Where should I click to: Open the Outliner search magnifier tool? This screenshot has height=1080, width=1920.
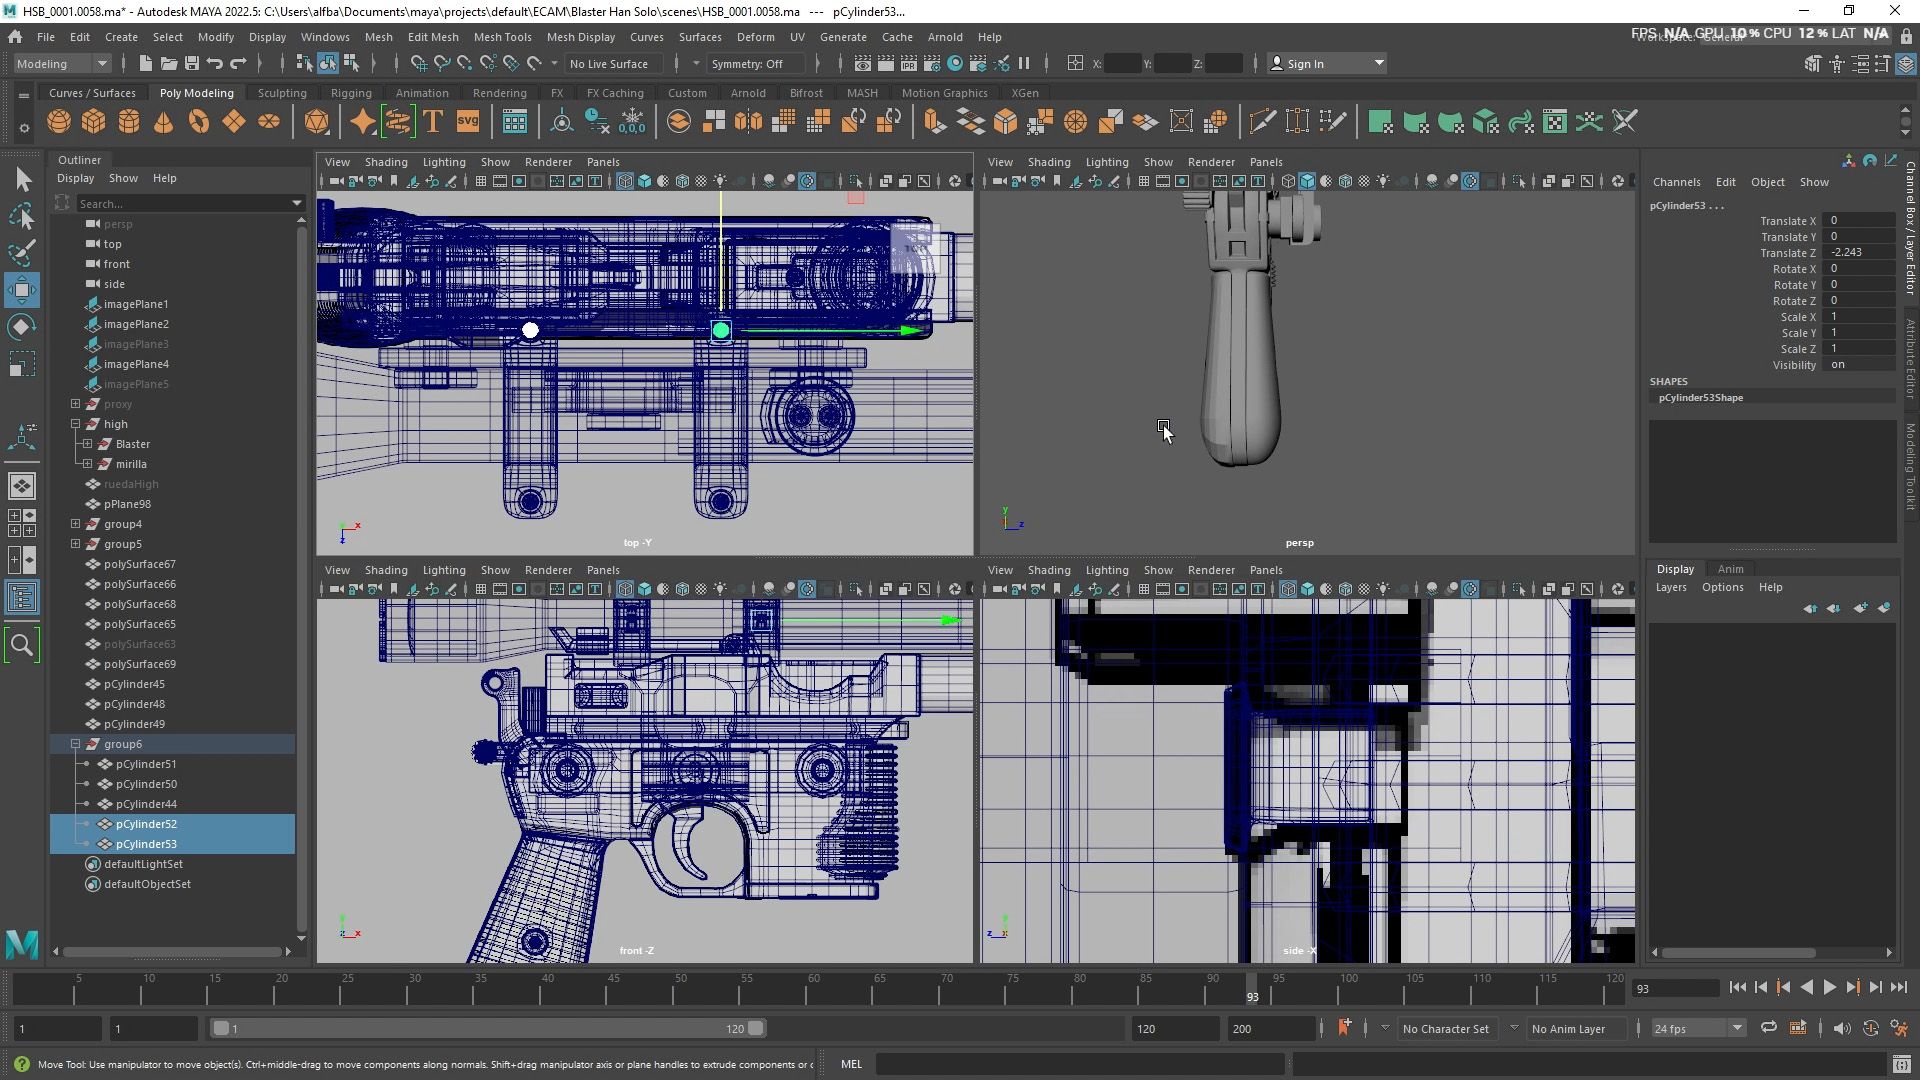click(x=22, y=645)
